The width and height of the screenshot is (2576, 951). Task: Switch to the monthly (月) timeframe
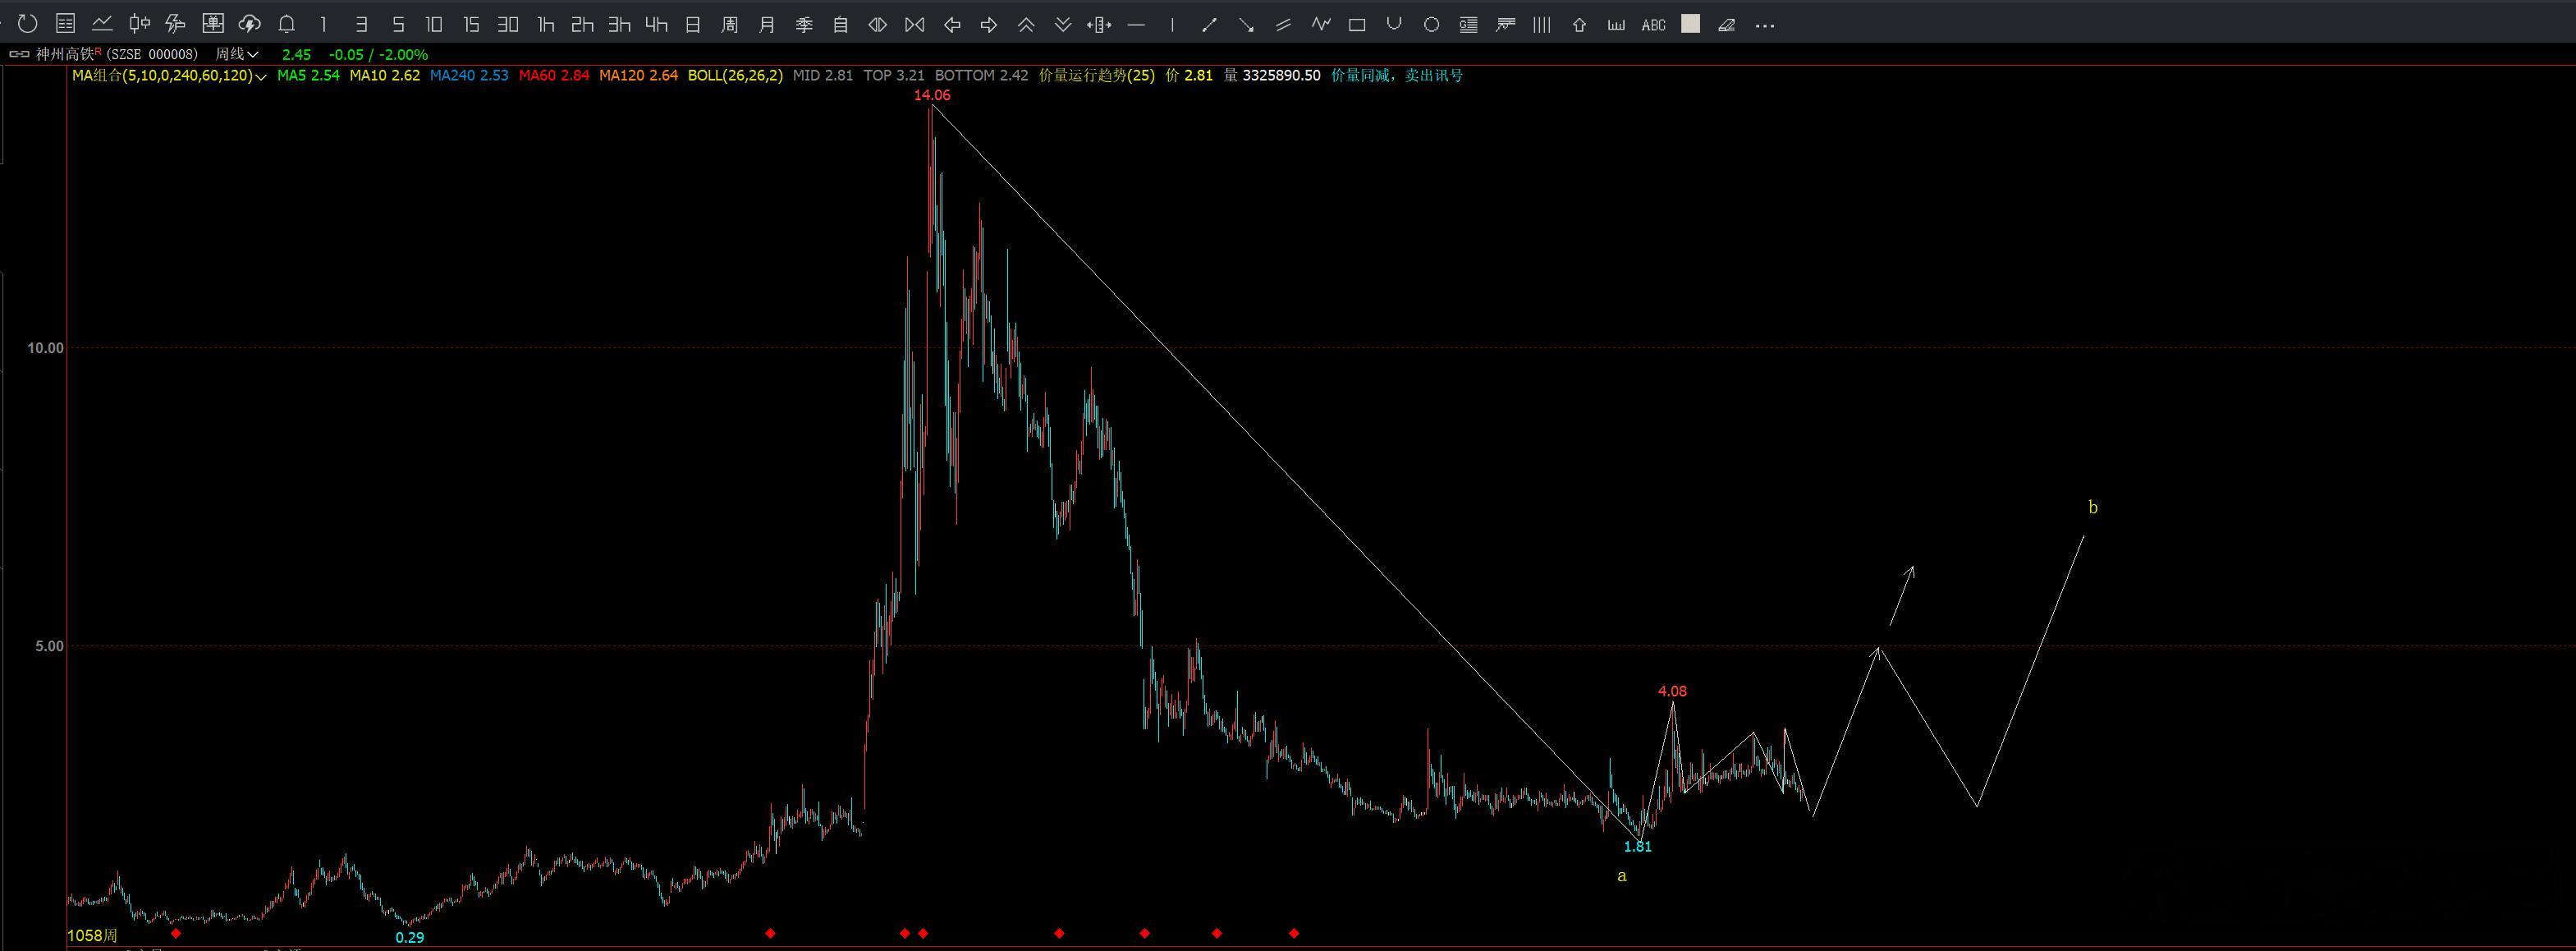click(x=767, y=25)
